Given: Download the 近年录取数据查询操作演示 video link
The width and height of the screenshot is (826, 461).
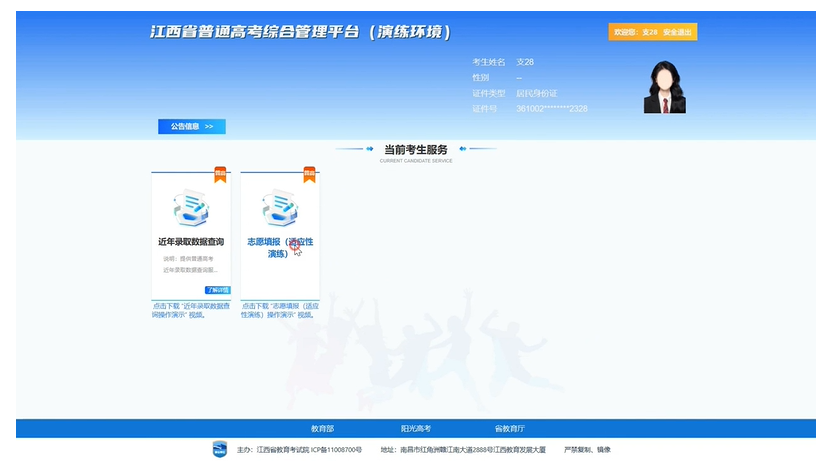Looking at the screenshot, I should tap(190, 310).
